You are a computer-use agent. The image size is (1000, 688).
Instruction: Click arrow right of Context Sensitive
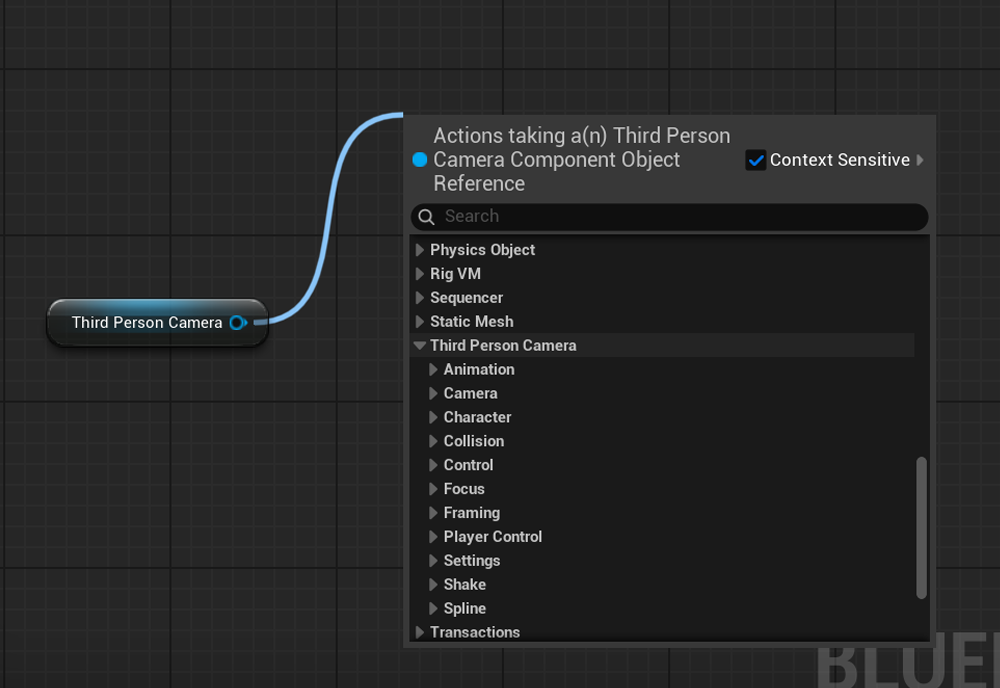pyautogui.click(x=920, y=160)
